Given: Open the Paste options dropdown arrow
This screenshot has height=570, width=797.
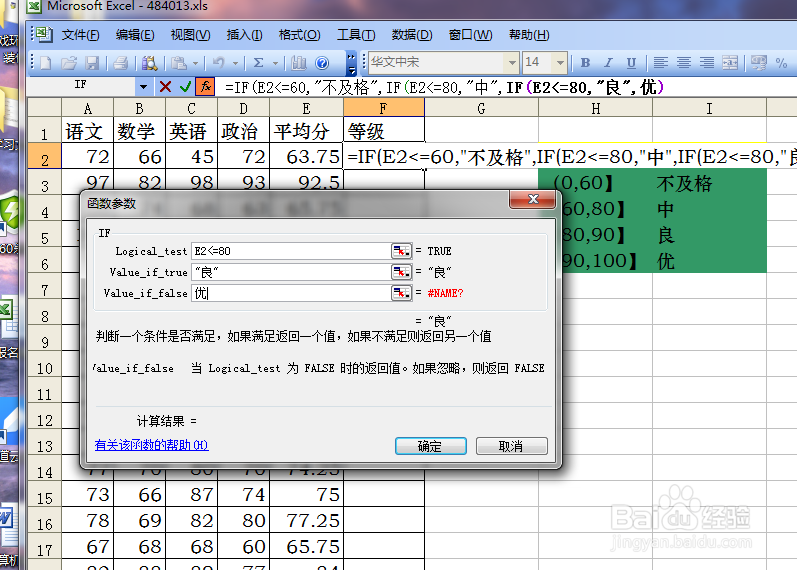Looking at the screenshot, I should coord(195,64).
